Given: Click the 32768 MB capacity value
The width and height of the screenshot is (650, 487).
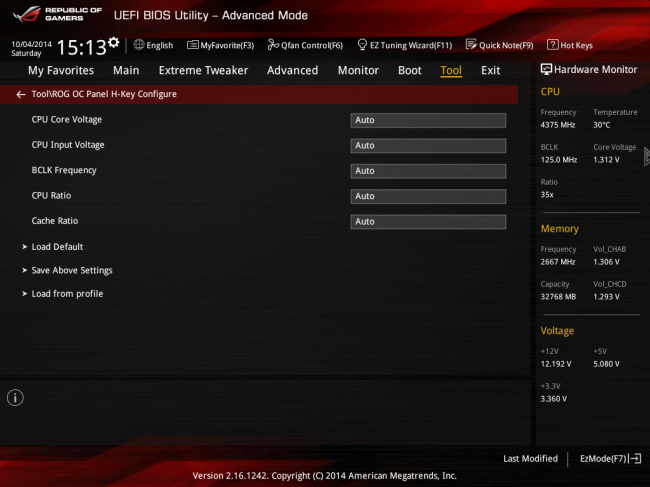Looking at the screenshot, I should (x=558, y=297).
